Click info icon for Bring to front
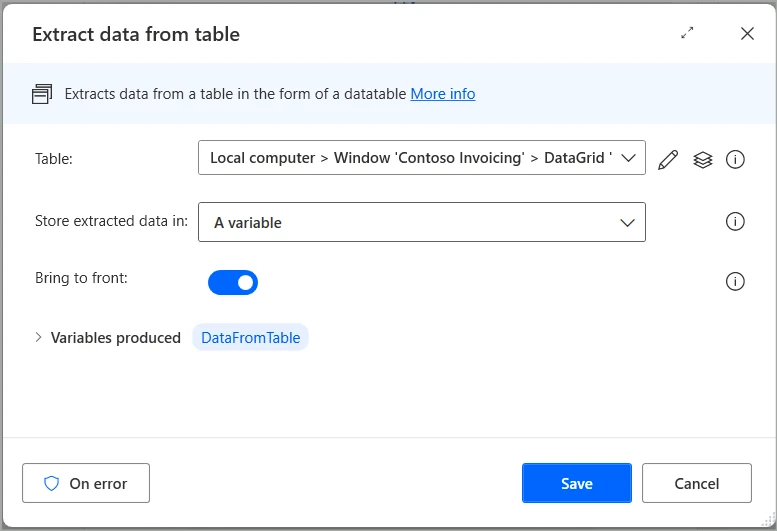Screen dimensions: 777x531 [735, 282]
